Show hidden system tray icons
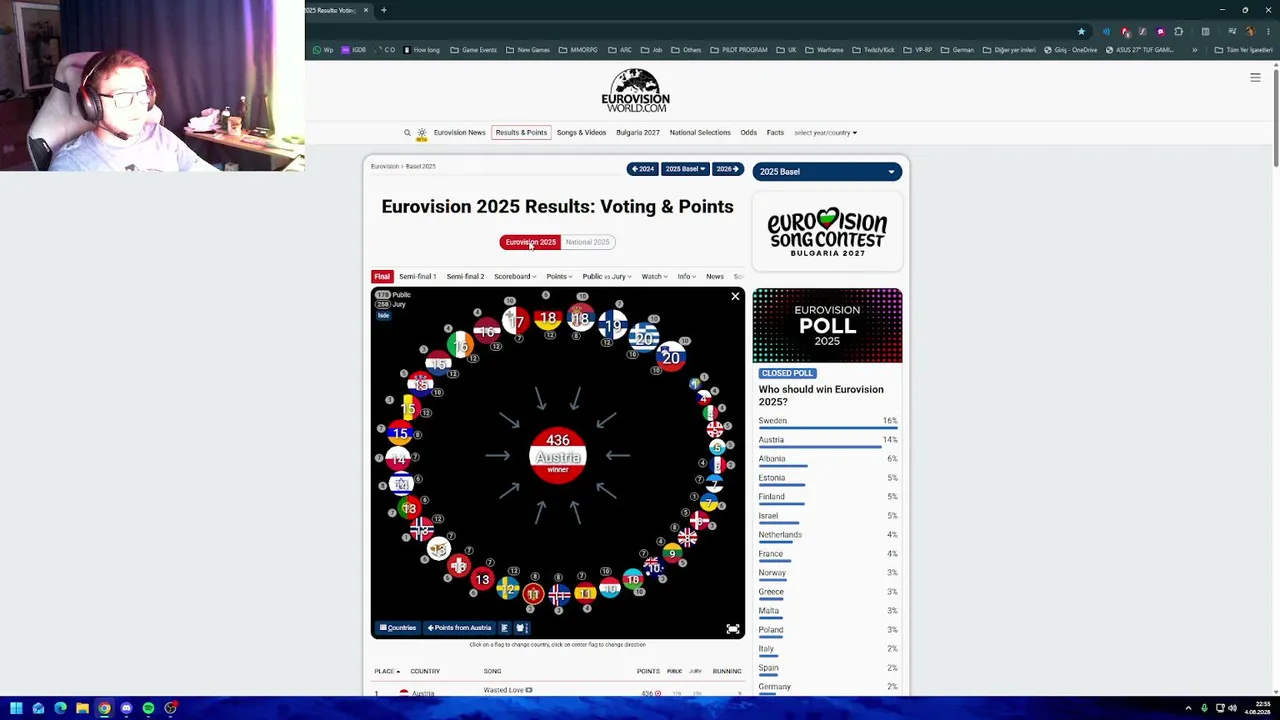The height and width of the screenshot is (720, 1280). point(1188,708)
